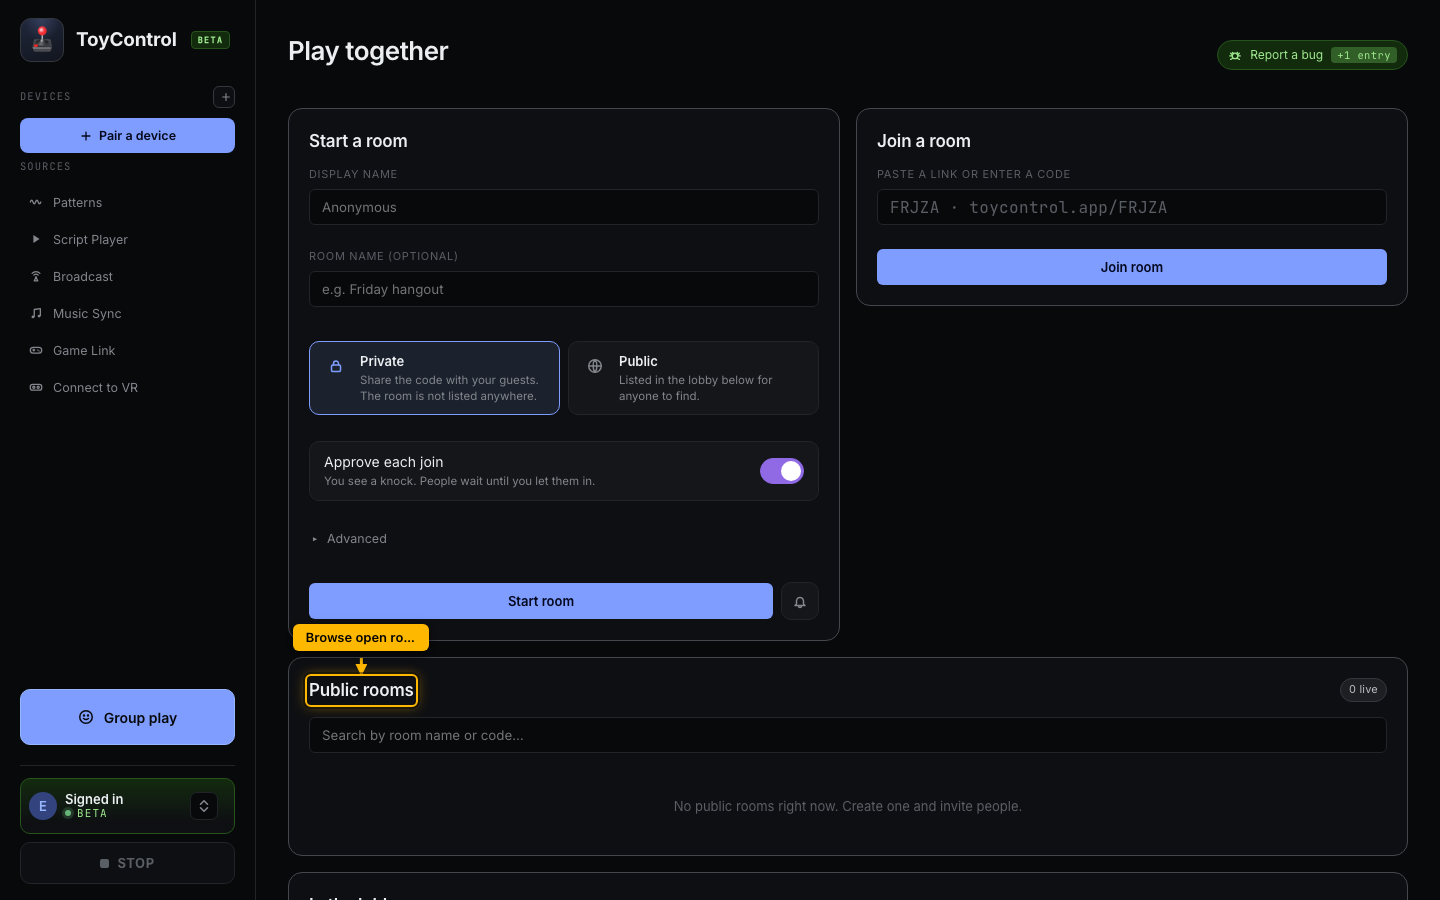Click the 0 live badge

click(1363, 690)
